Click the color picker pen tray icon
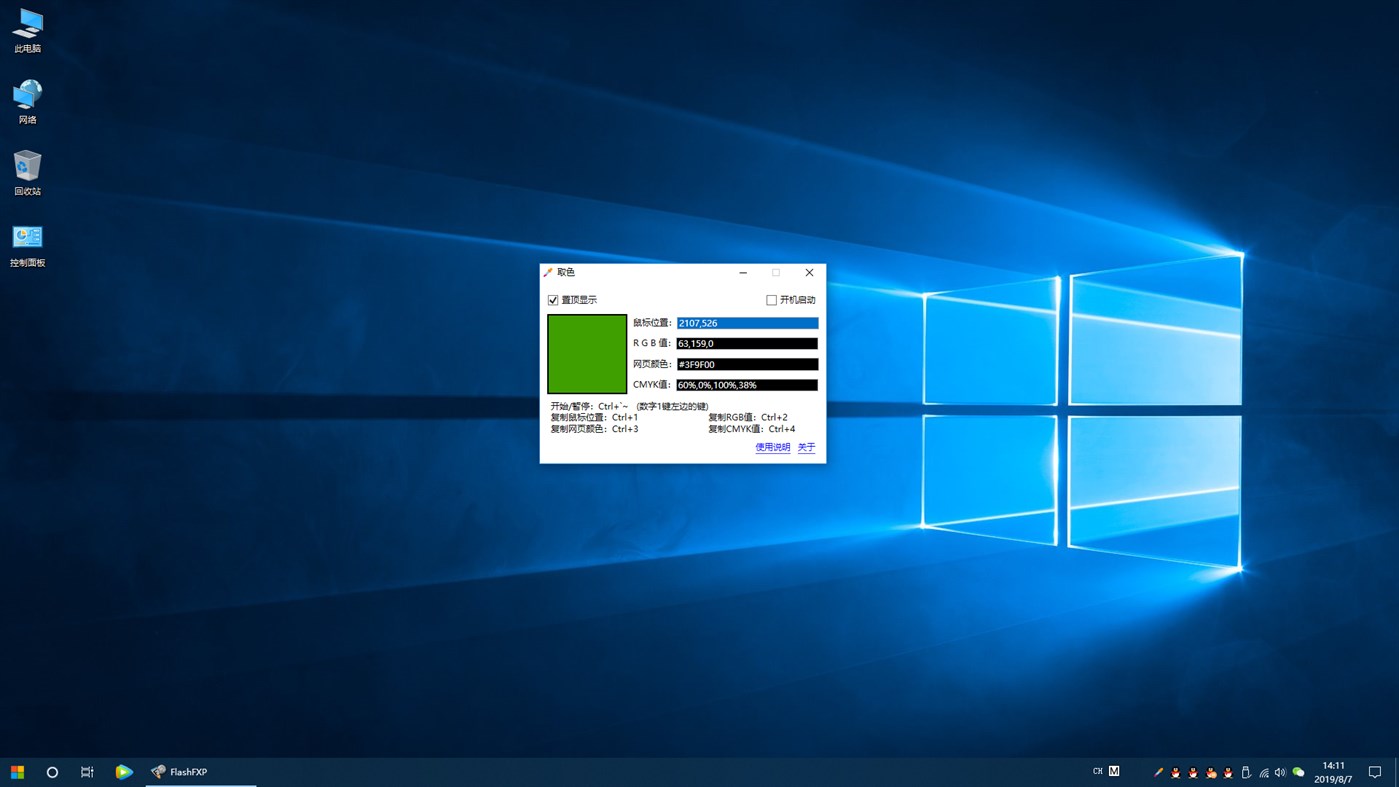The image size is (1399, 787). click(x=1158, y=772)
